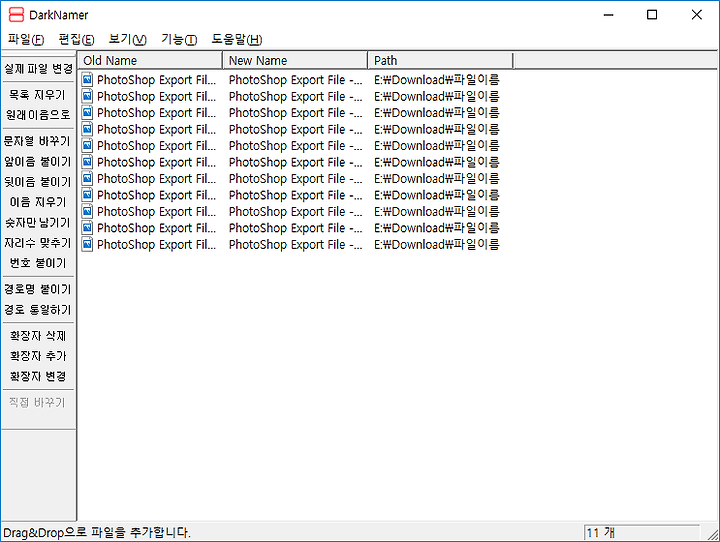Screen dimensions: 720x542
Task: Click the greyed-out 직접 바꾸기 button
Action: click(x=38, y=403)
